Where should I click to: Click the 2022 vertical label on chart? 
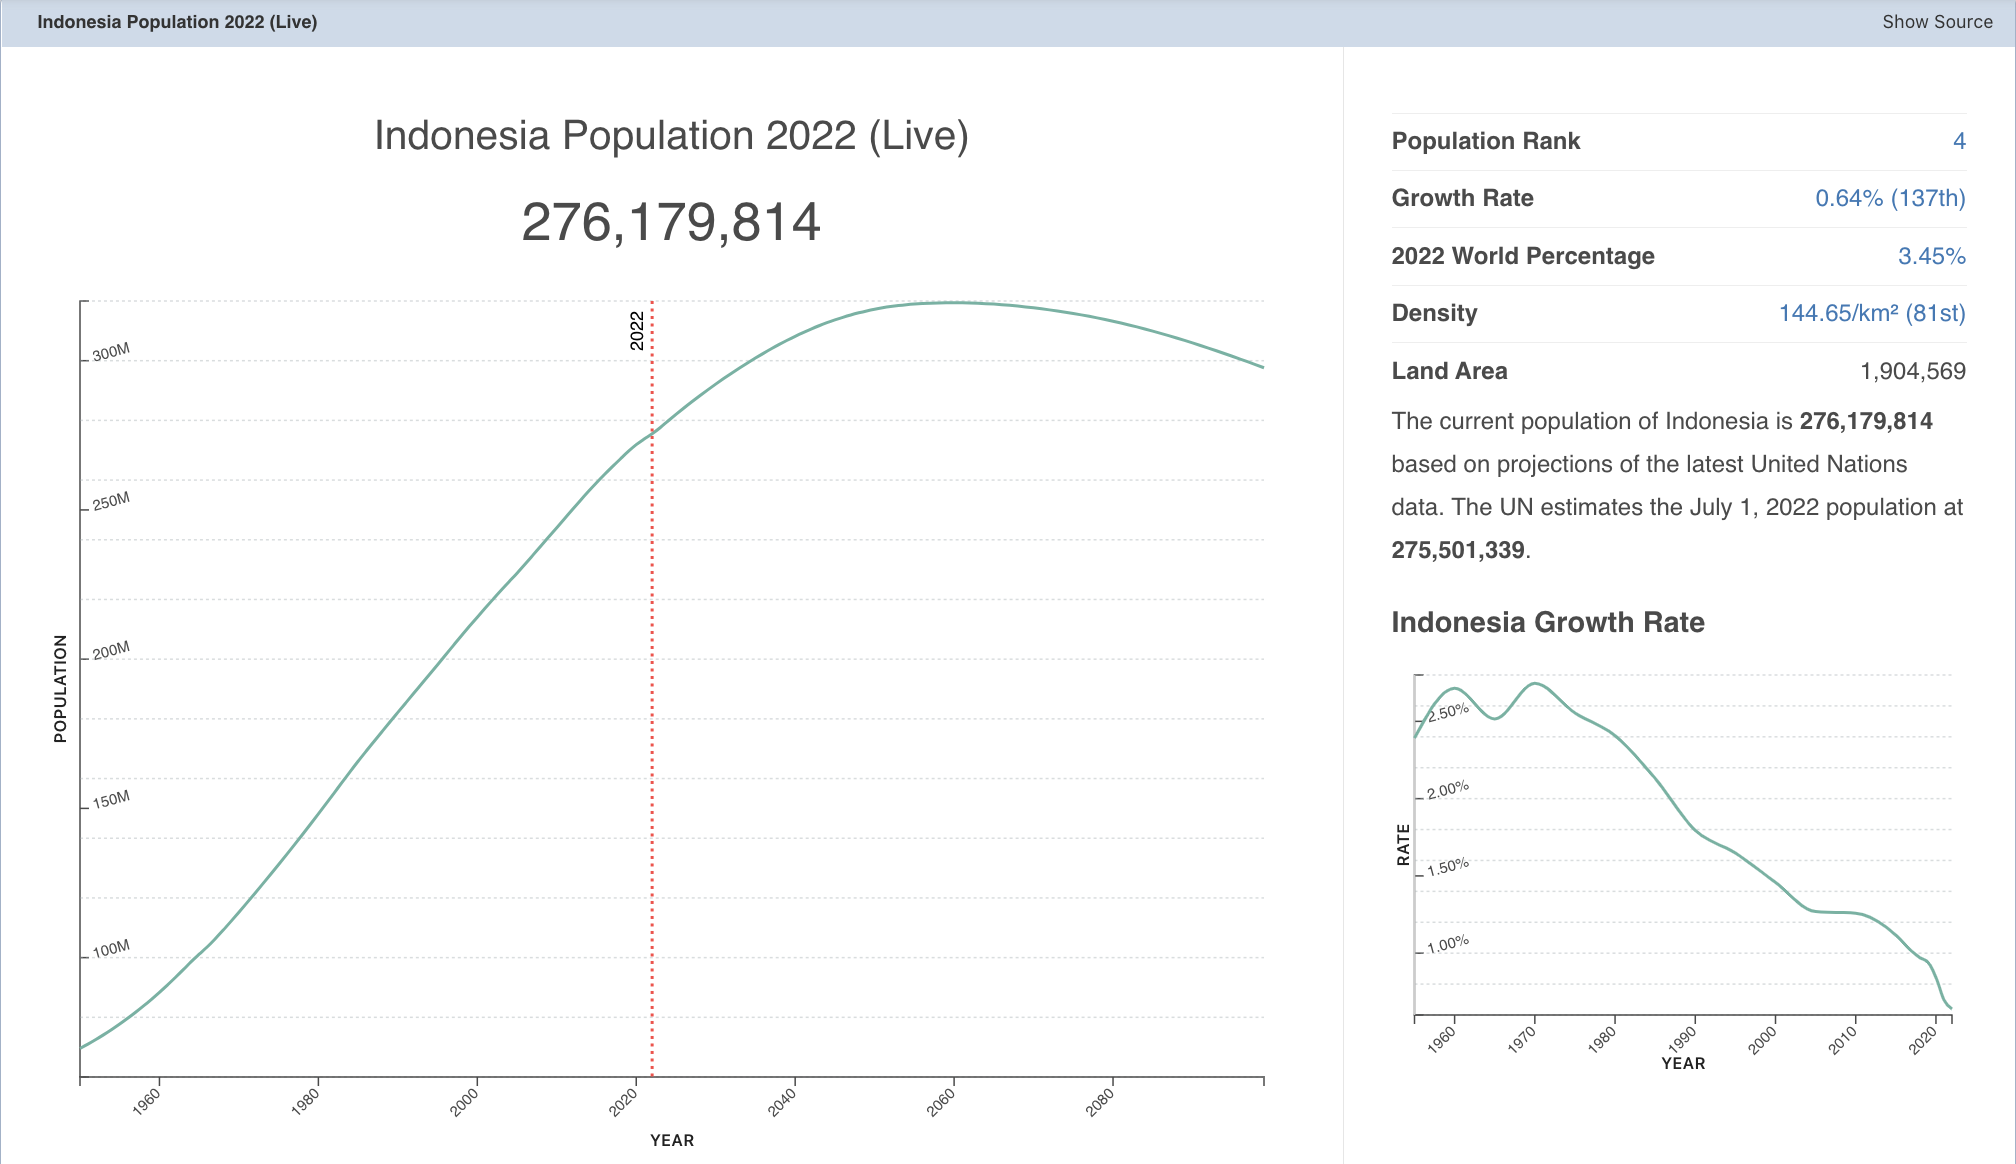click(x=637, y=330)
